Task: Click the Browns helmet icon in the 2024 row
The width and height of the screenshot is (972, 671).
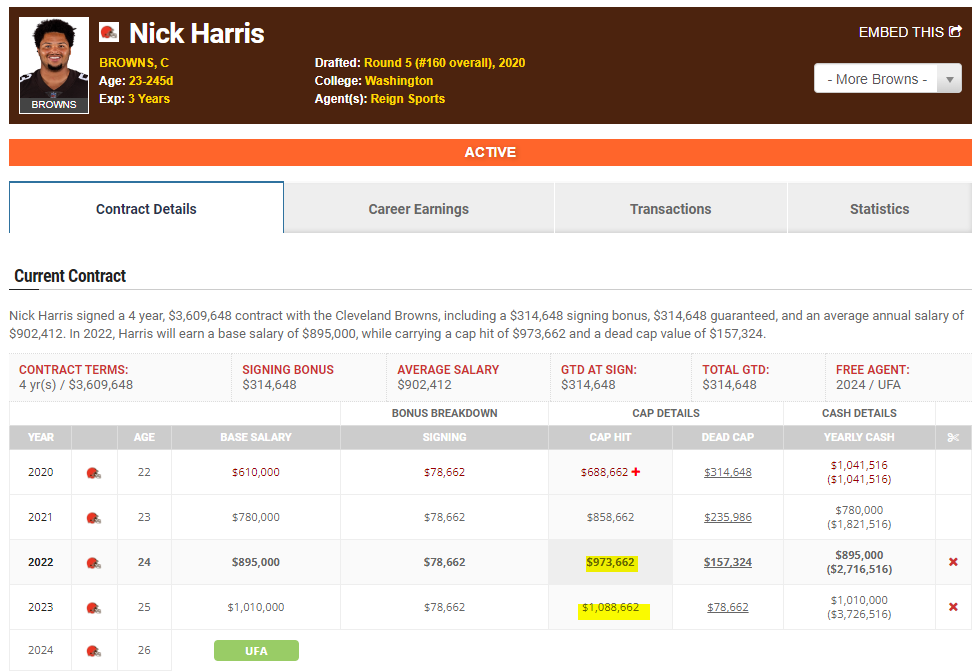Action: (94, 651)
